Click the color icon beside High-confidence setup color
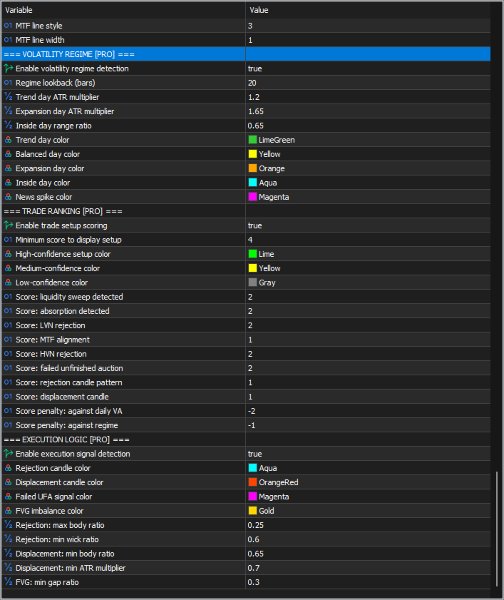Viewport: 504px width, 600px height. 8,254
